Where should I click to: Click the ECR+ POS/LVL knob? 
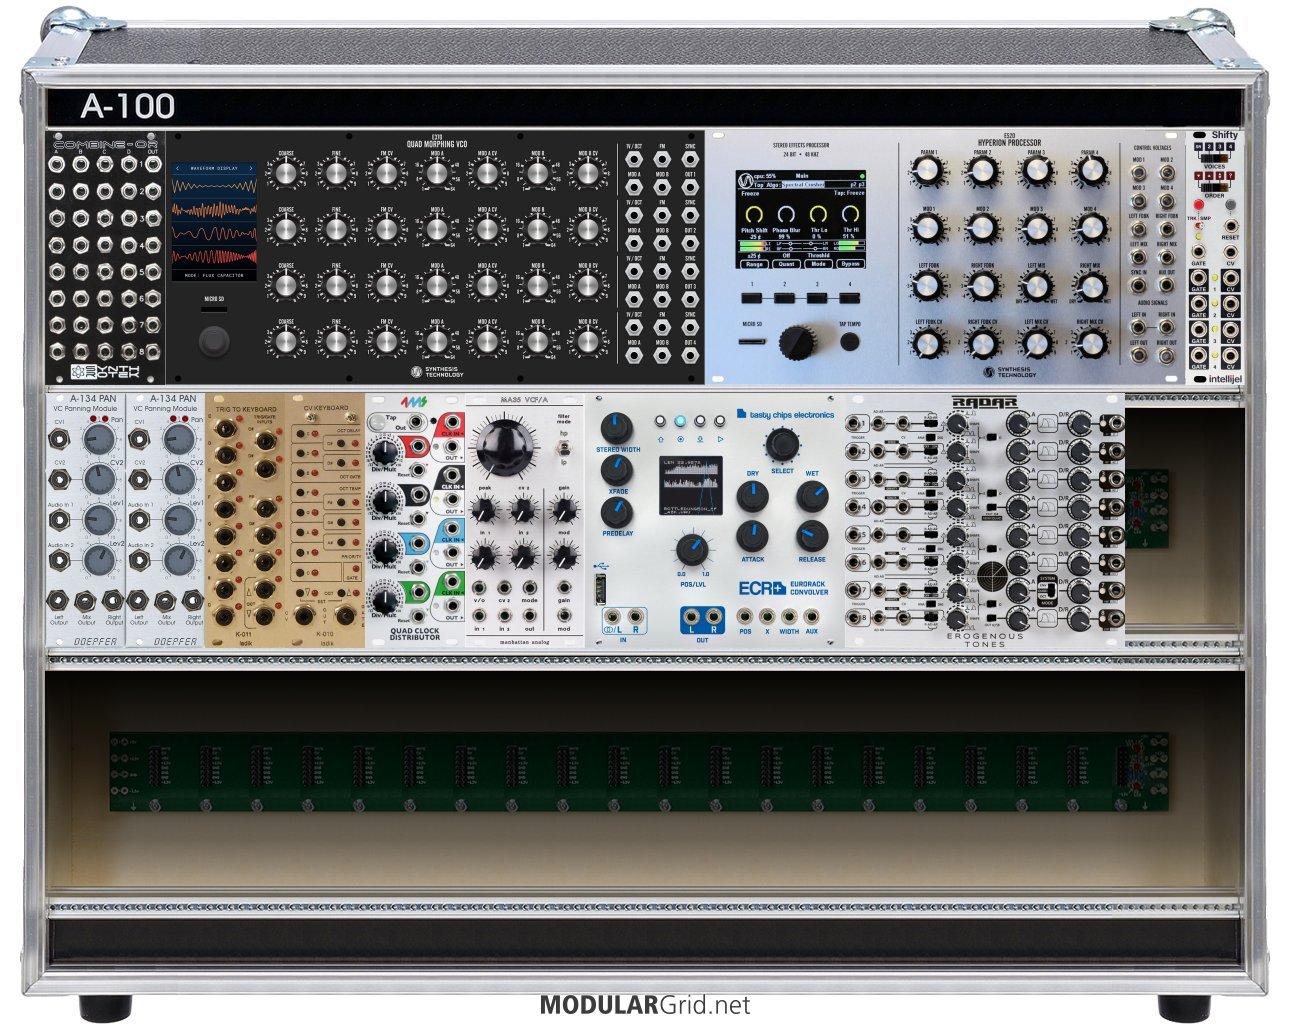pyautogui.click(x=691, y=550)
